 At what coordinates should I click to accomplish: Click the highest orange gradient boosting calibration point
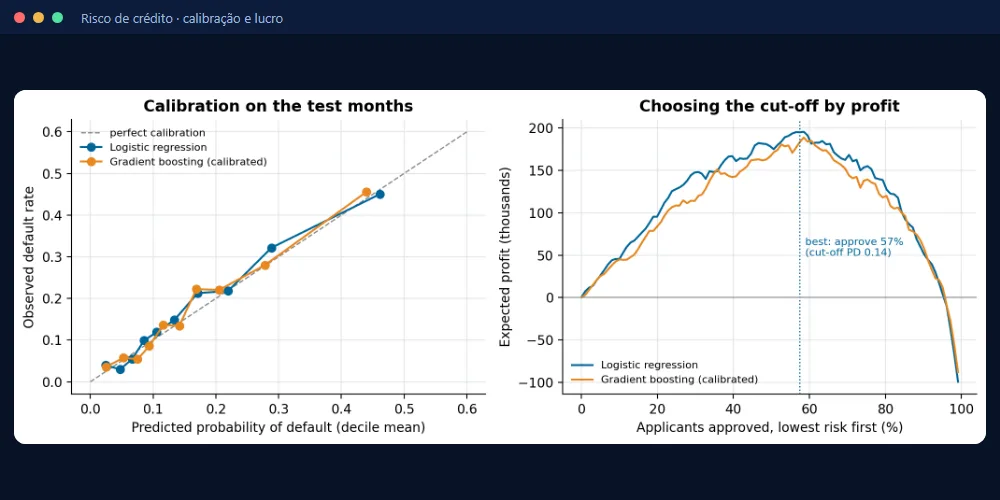[366, 192]
